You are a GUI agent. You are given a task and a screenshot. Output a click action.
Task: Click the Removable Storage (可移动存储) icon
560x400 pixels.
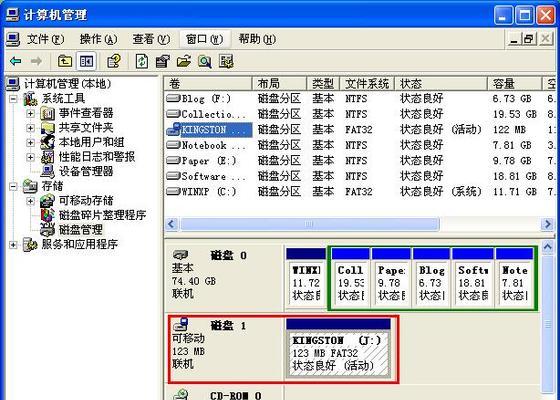[x=48, y=201]
